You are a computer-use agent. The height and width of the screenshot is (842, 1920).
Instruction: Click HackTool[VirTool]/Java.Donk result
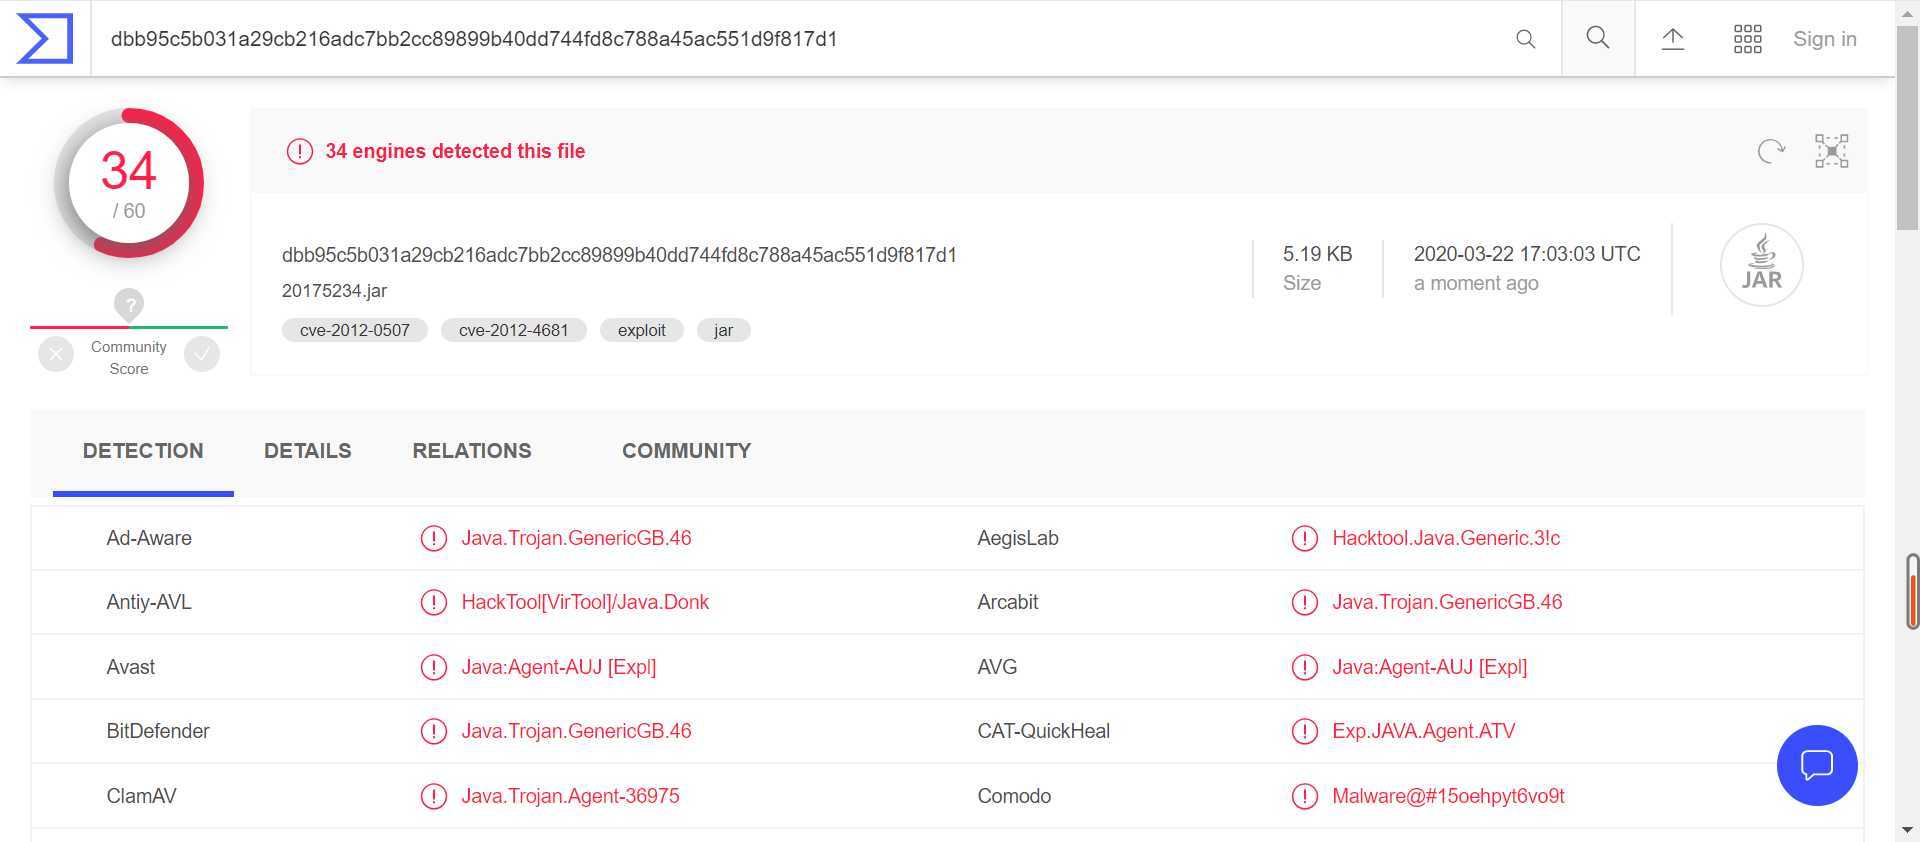pyautogui.click(x=585, y=602)
